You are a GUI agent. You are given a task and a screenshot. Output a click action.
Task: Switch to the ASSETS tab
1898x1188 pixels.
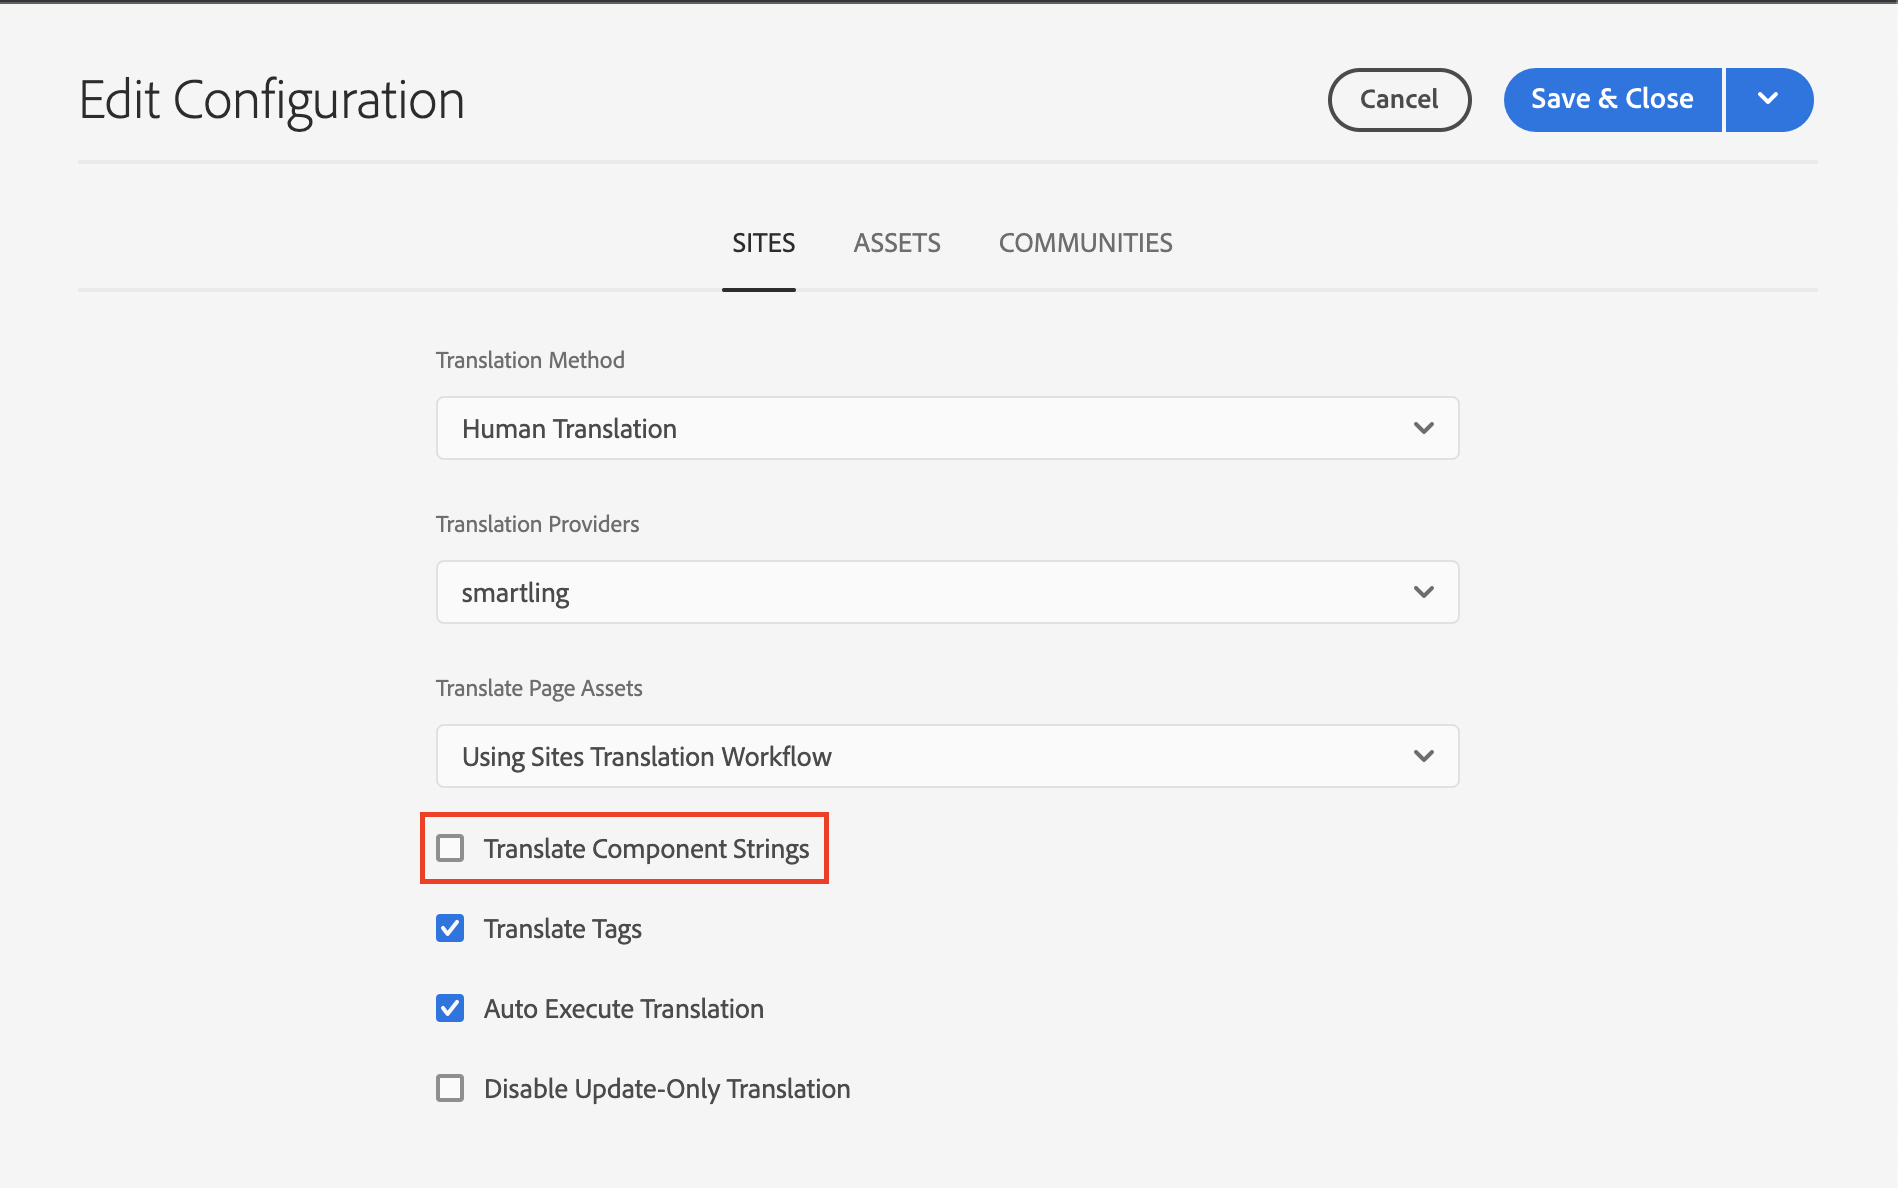coord(896,243)
